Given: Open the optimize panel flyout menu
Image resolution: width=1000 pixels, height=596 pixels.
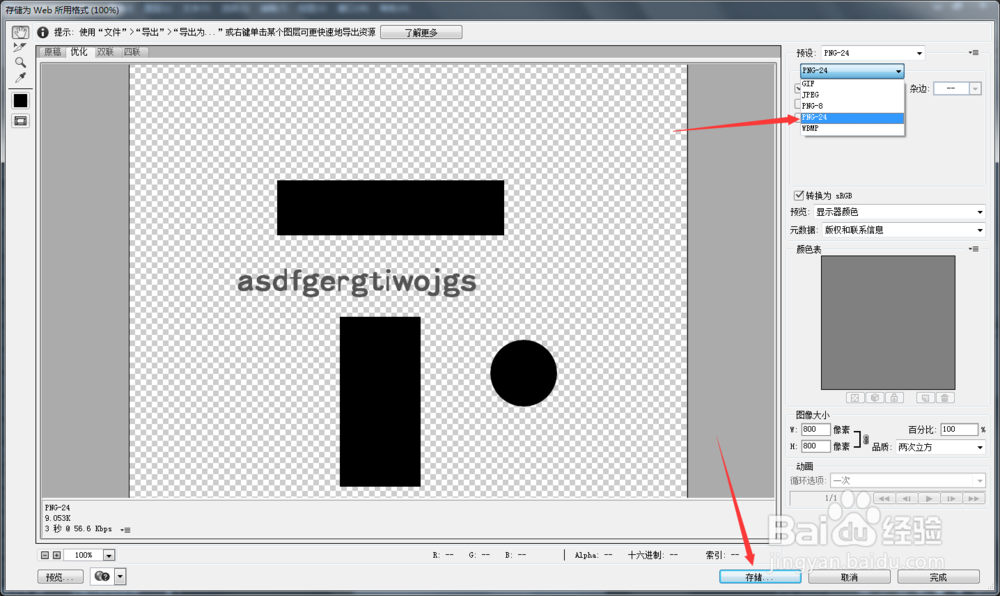Looking at the screenshot, I should [974, 53].
